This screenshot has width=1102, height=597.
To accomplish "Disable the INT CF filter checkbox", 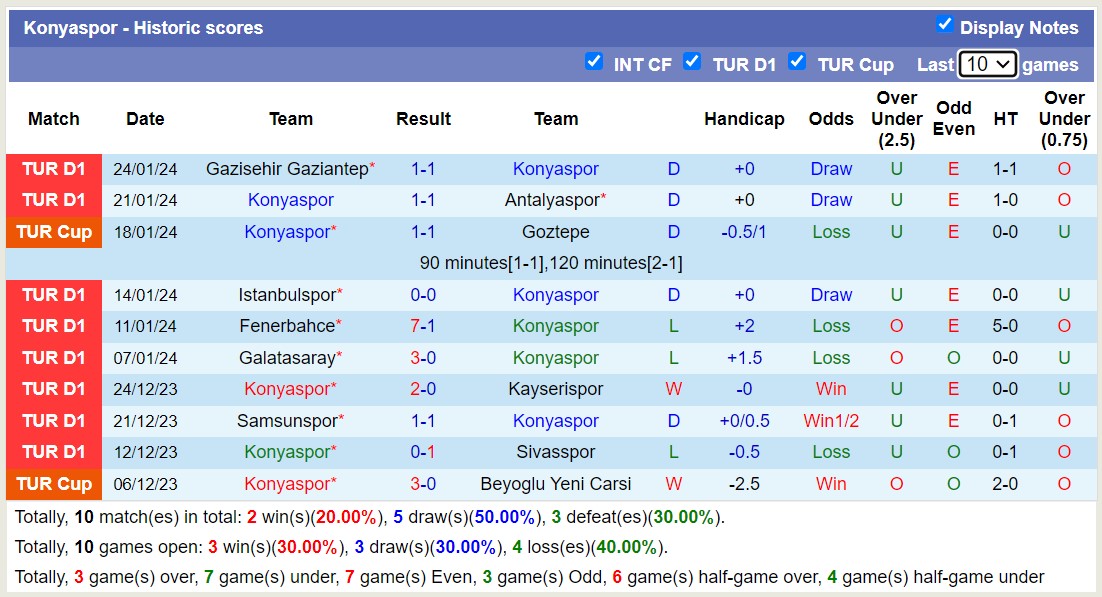I will click(x=594, y=61).
